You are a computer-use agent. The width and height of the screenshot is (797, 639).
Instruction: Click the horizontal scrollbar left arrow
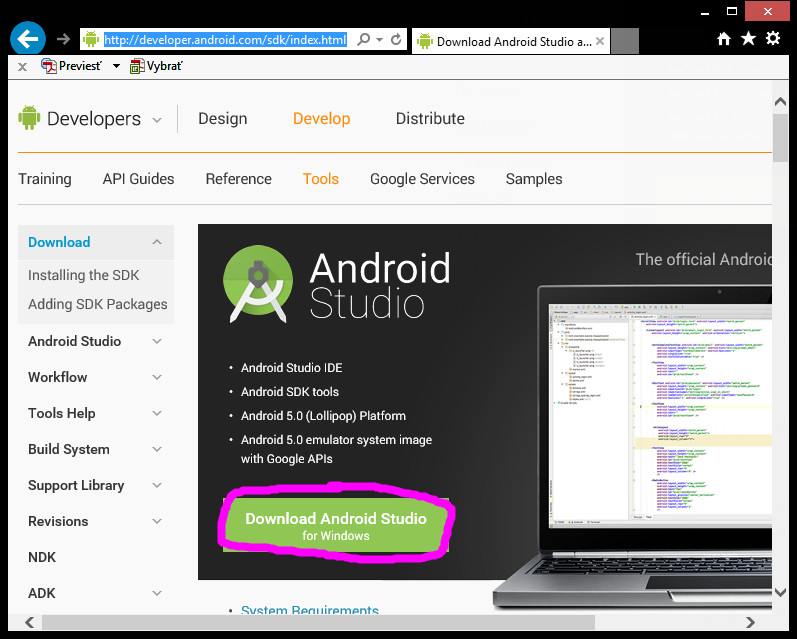(x=29, y=622)
